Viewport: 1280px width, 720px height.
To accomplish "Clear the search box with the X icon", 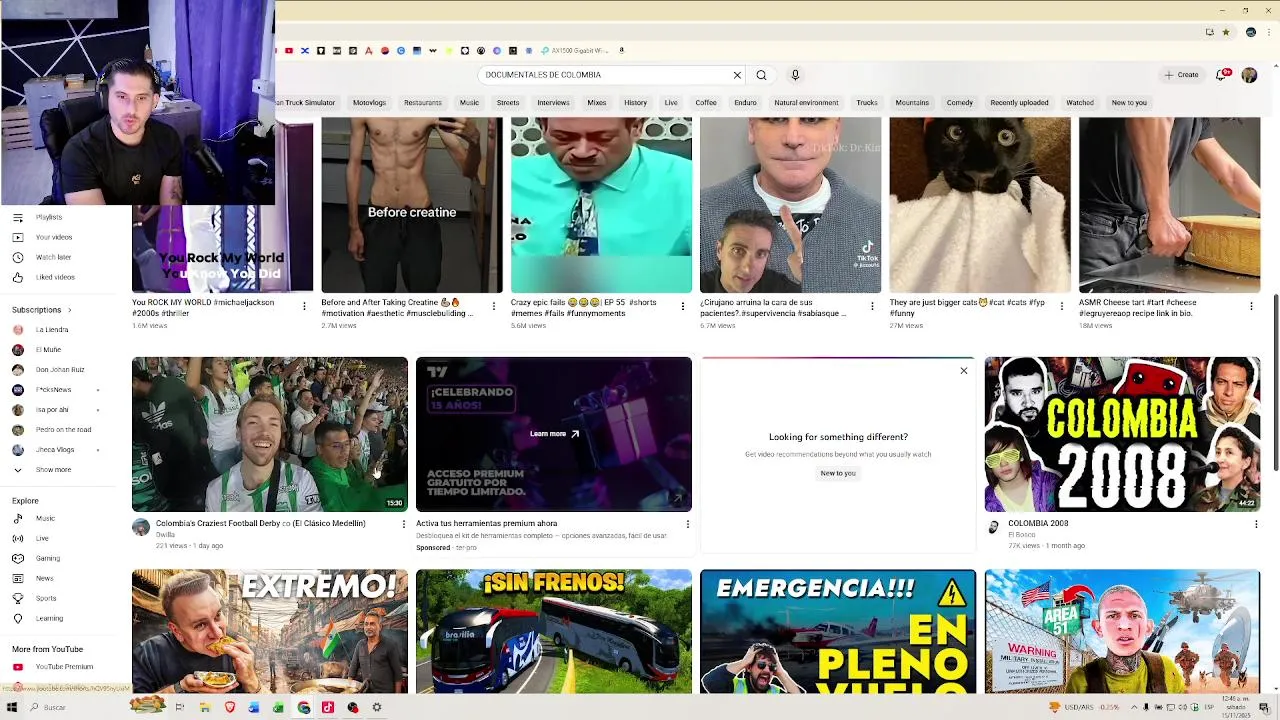I will [x=737, y=75].
